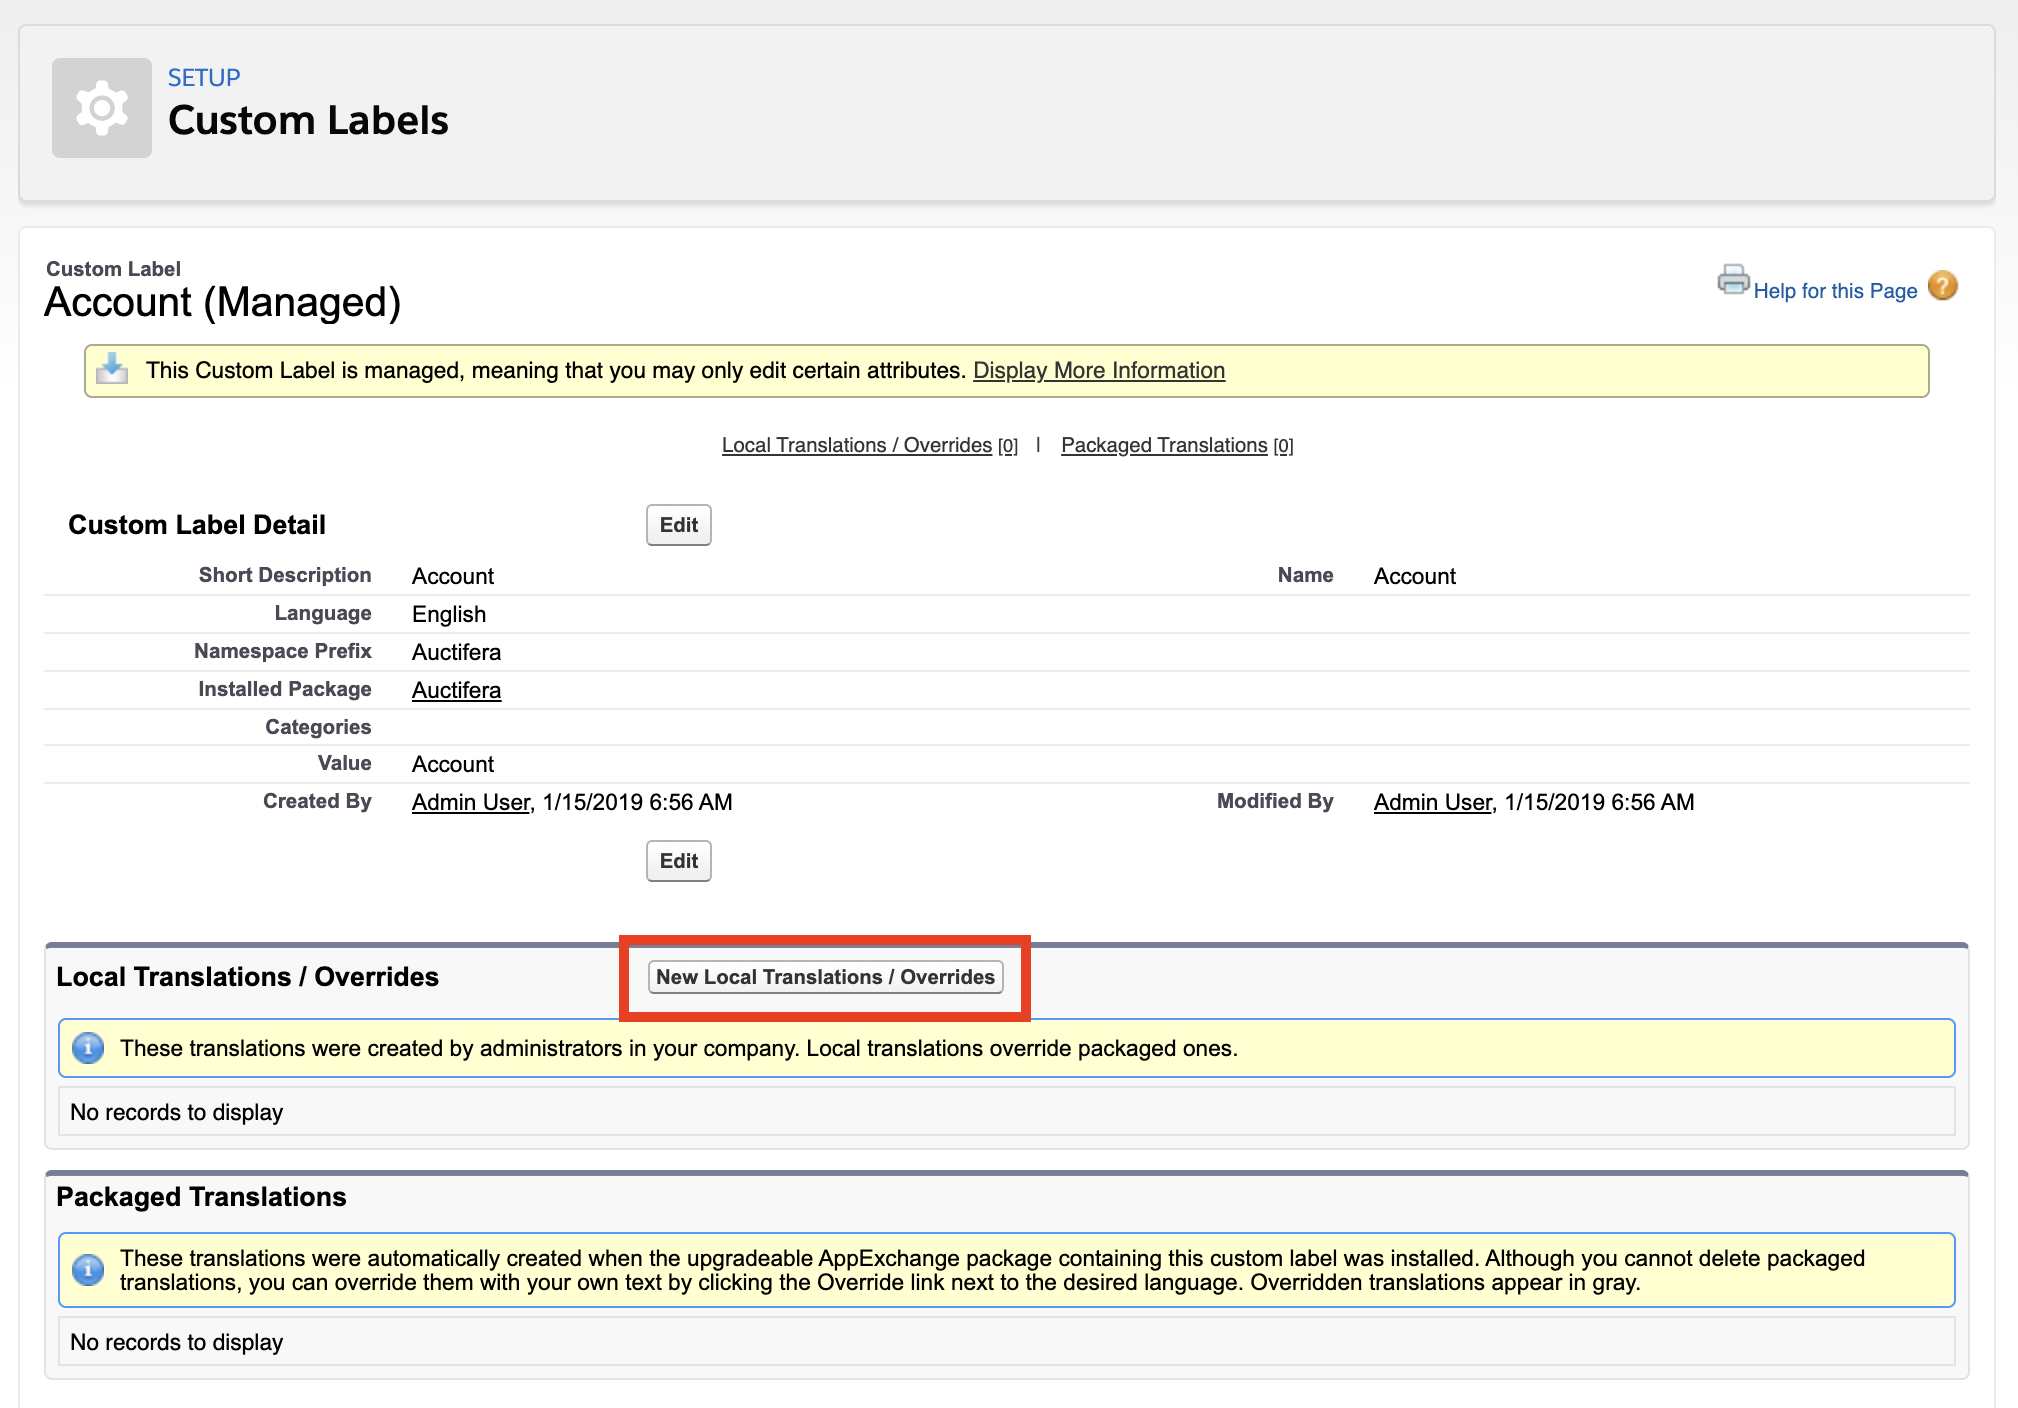Click the info icon in Packaged Translations notice
This screenshot has height=1408, width=2018.
(88, 1270)
